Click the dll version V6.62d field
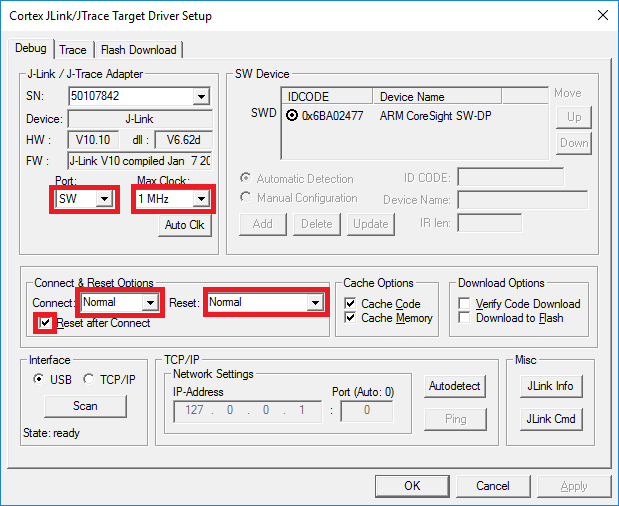The width and height of the screenshot is (619, 506). click(x=184, y=140)
